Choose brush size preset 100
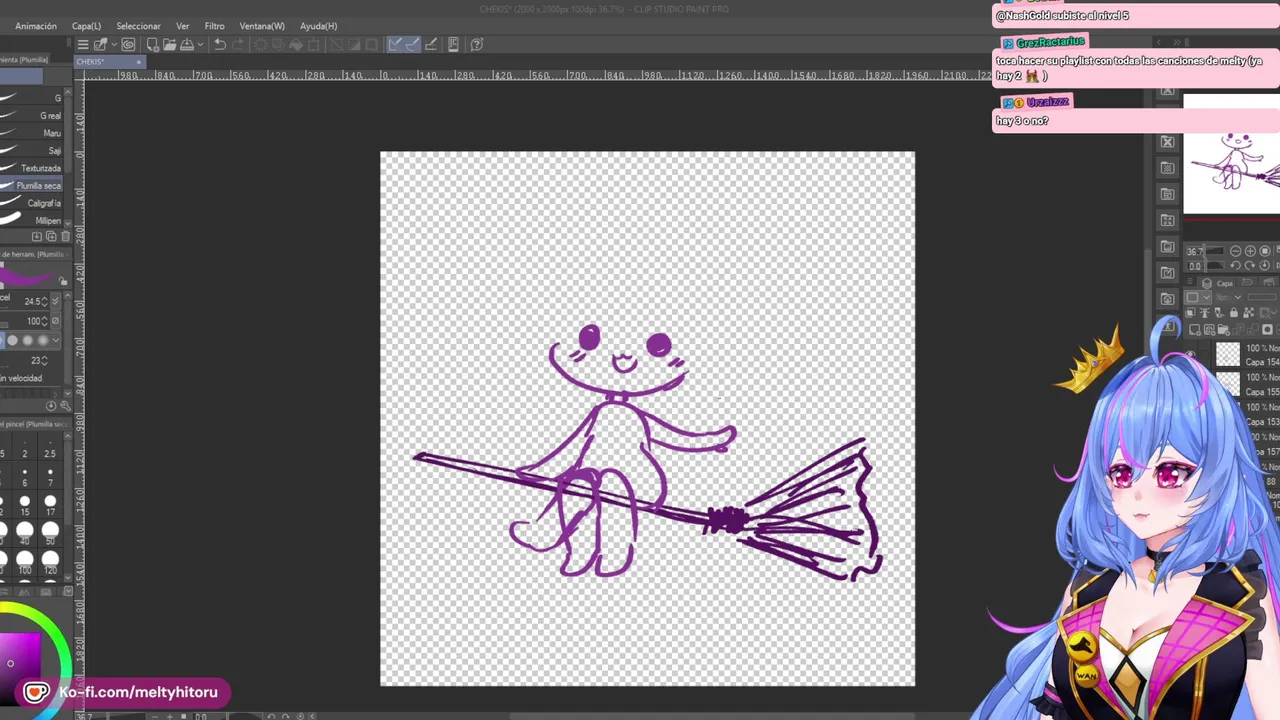 click(x=24, y=563)
